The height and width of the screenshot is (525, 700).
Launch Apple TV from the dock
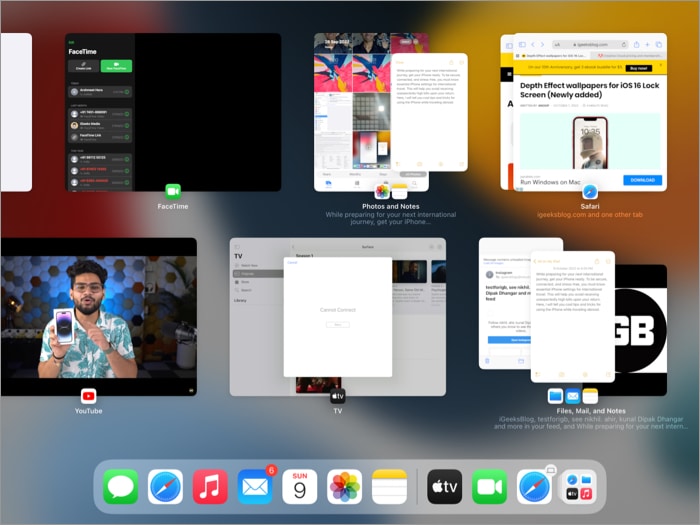445,487
